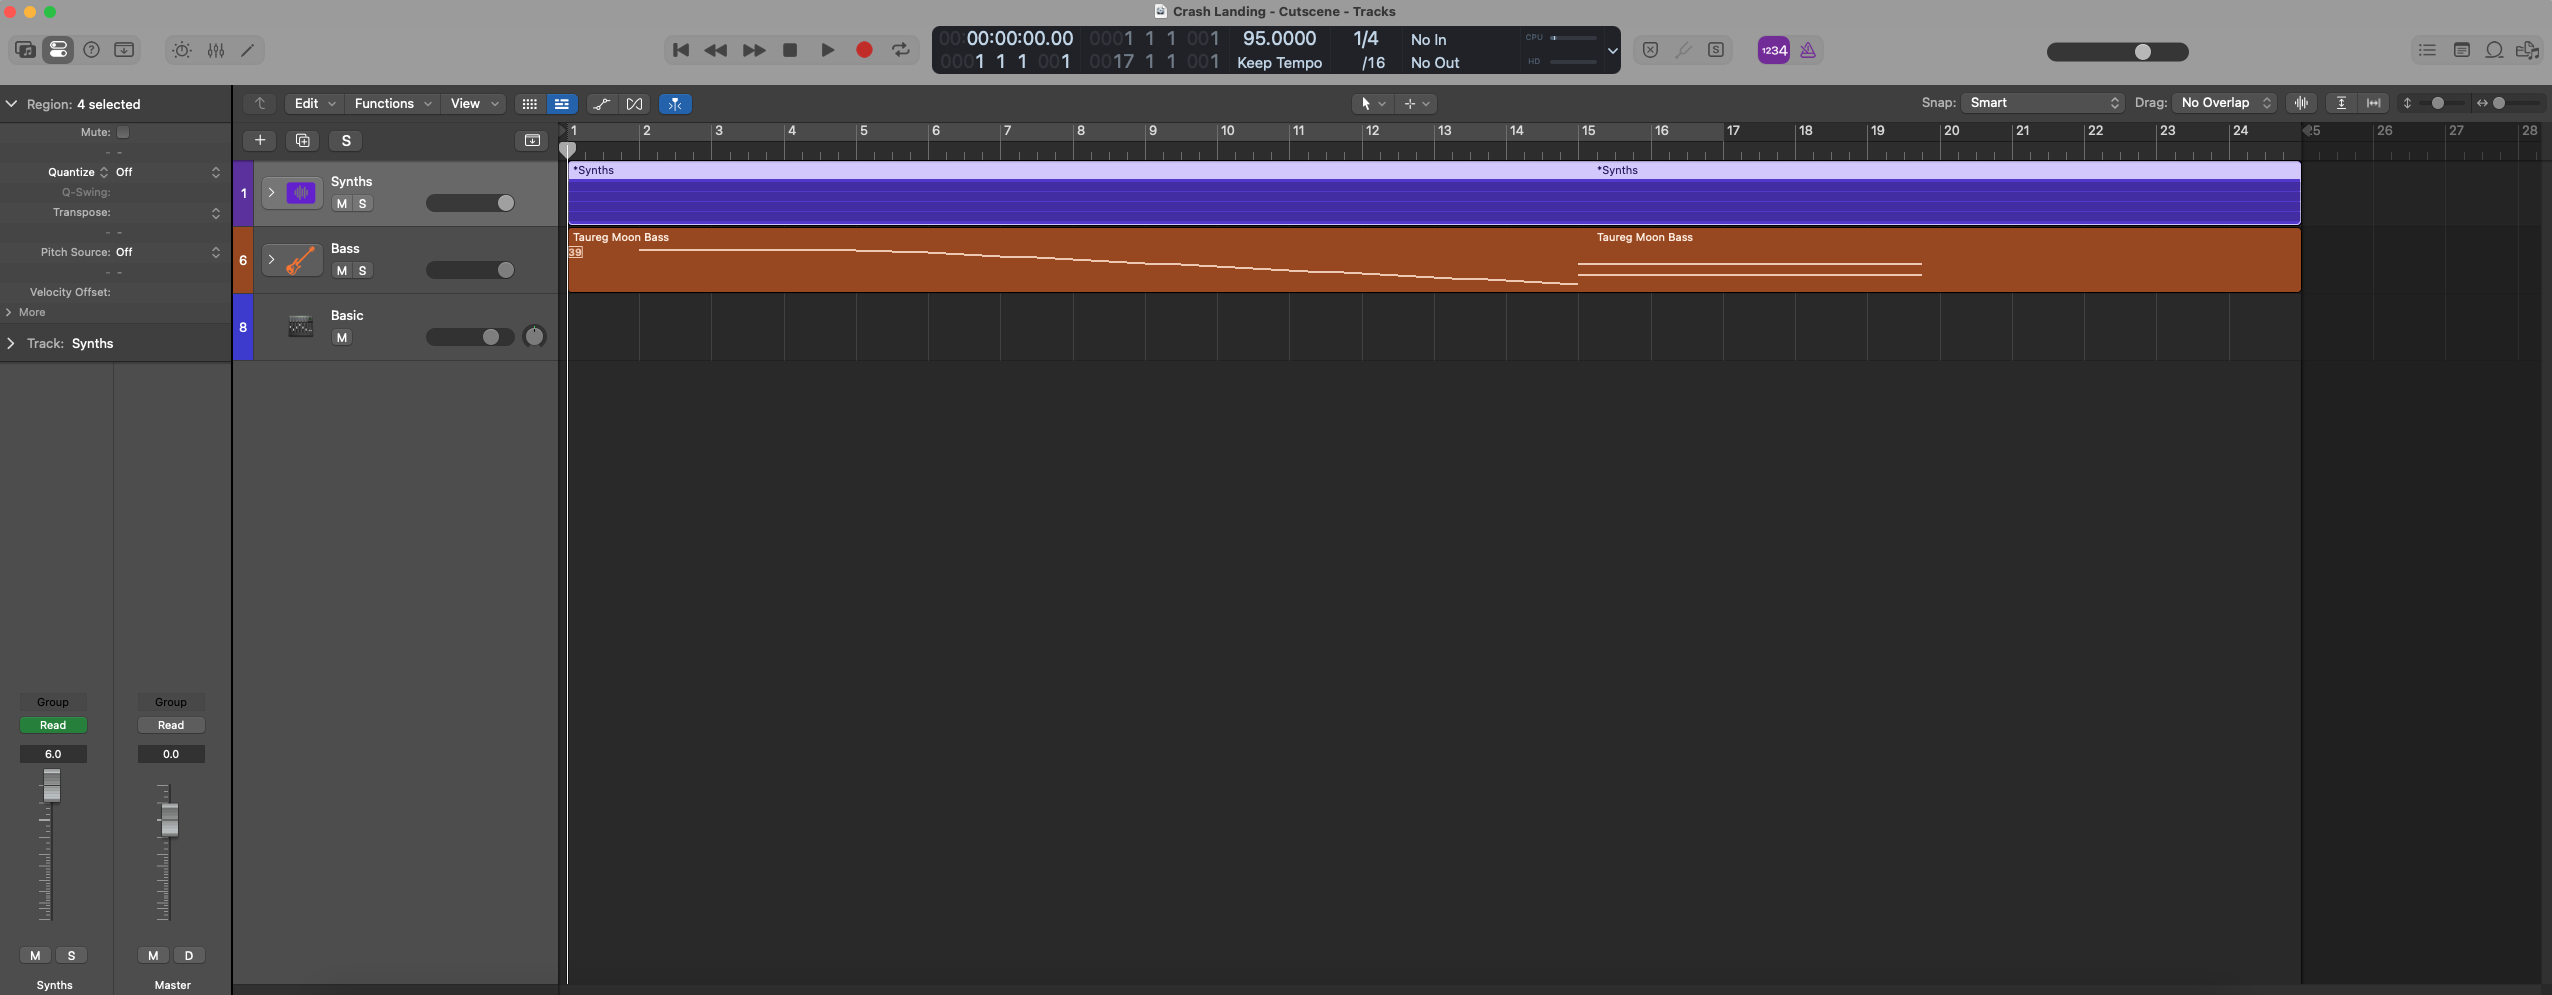Expand the More section in the Region inspector

pyautogui.click(x=10, y=312)
